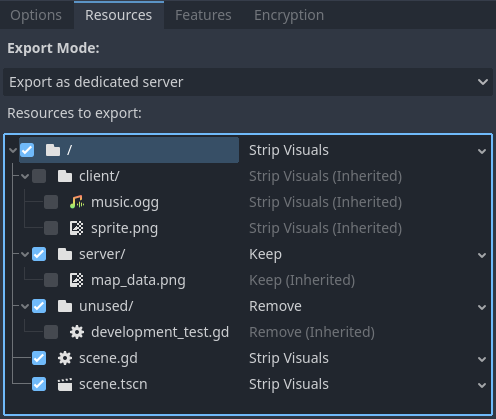This screenshot has width=496, height=419.
Task: Click the unused/ folder icon
Action: tap(65, 306)
